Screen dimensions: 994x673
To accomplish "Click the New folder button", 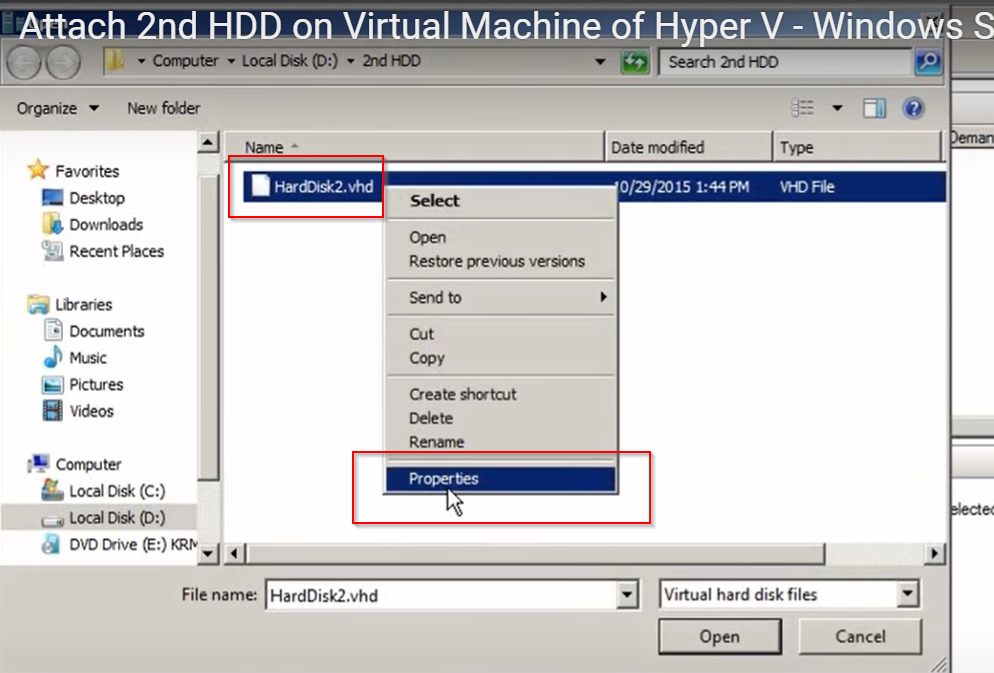I will click(x=164, y=108).
